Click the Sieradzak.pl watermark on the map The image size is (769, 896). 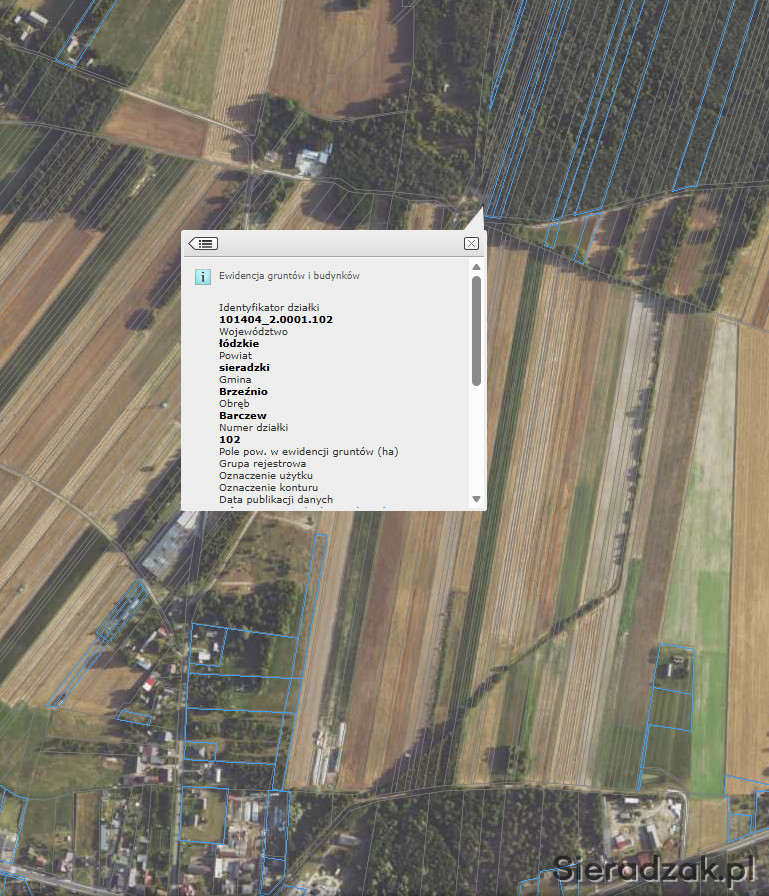[x=655, y=871]
